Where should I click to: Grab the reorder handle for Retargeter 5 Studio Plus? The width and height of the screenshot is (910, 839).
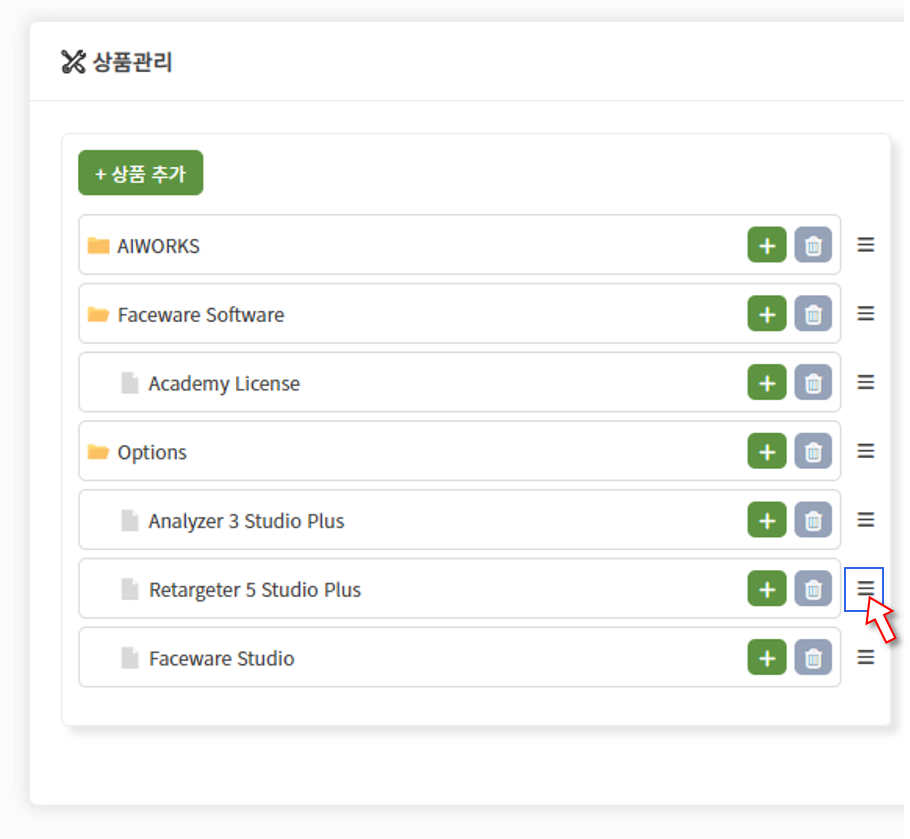865,588
